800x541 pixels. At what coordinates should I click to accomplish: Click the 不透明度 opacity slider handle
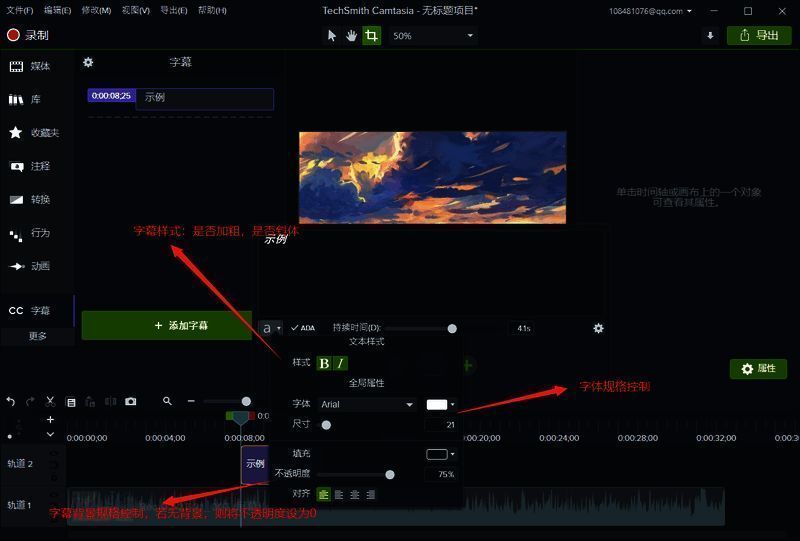390,474
